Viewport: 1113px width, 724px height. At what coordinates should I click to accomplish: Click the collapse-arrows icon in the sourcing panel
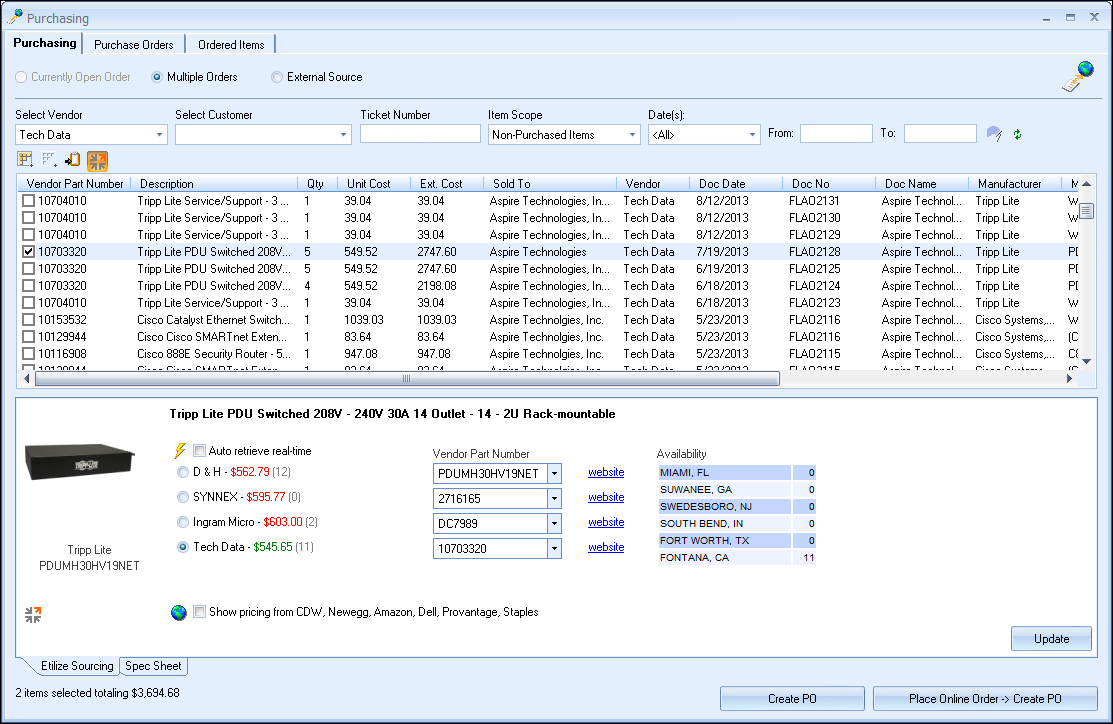(33, 615)
